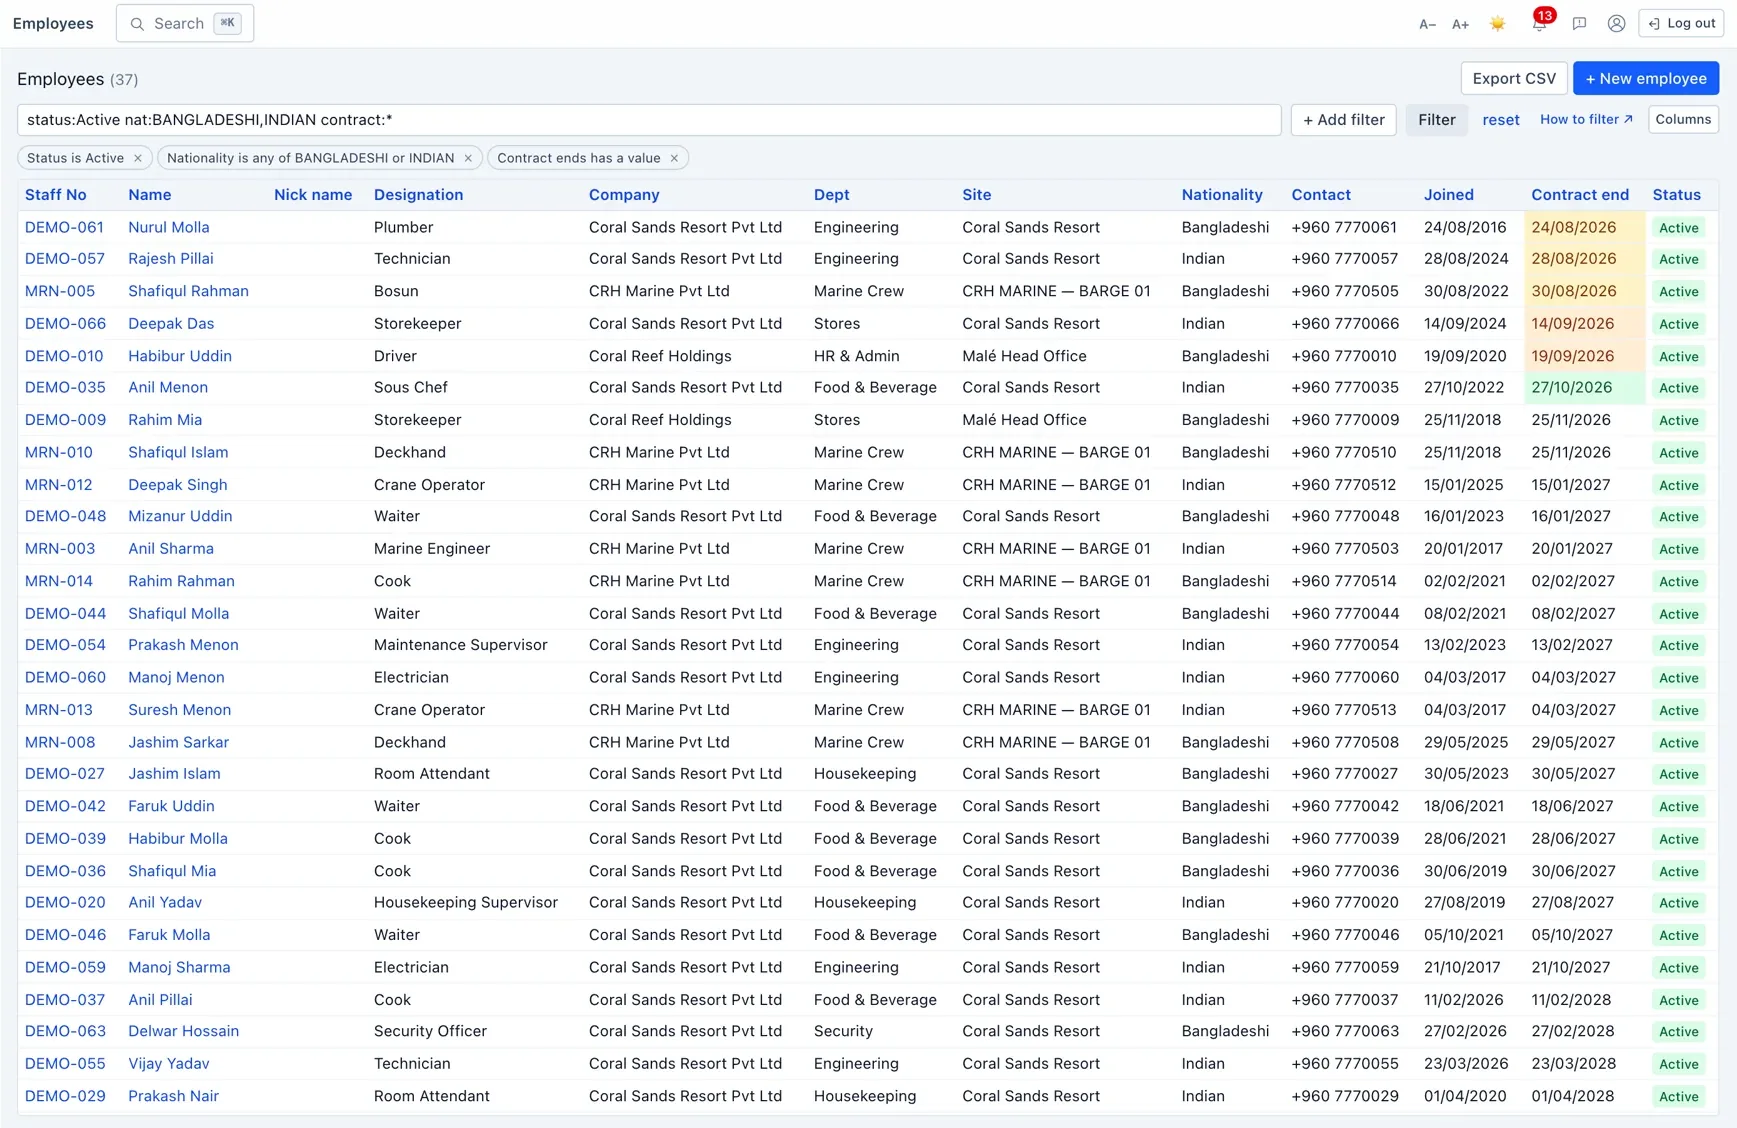
Task: Open employee Suresh Menon
Action: pos(180,710)
